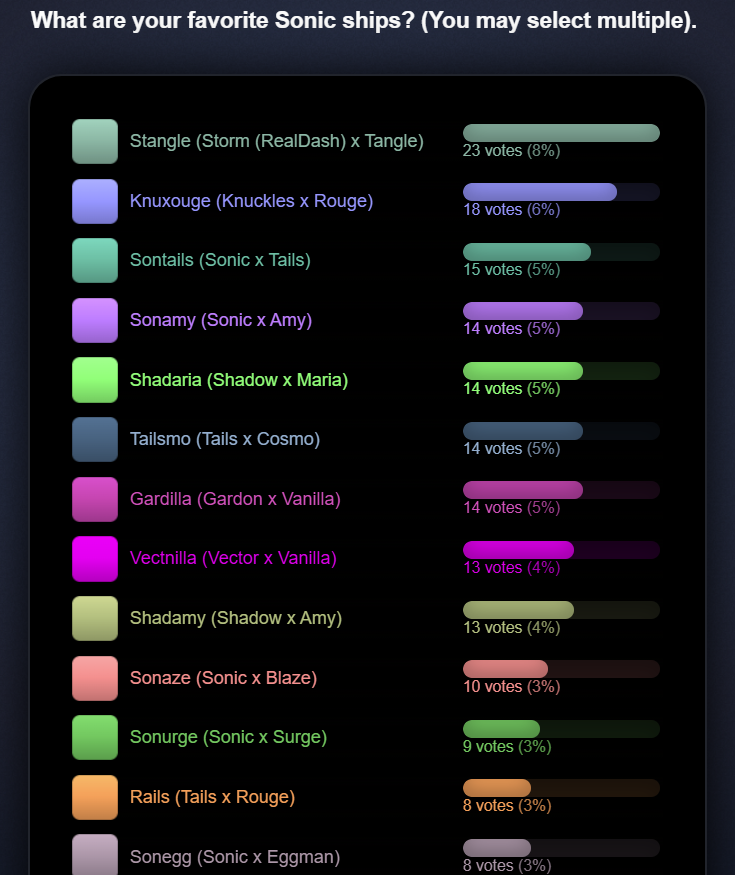The width and height of the screenshot is (735, 875).
Task: Select the 'Knuxouge (Knuckles x Rouge)' label
Action: (x=252, y=201)
